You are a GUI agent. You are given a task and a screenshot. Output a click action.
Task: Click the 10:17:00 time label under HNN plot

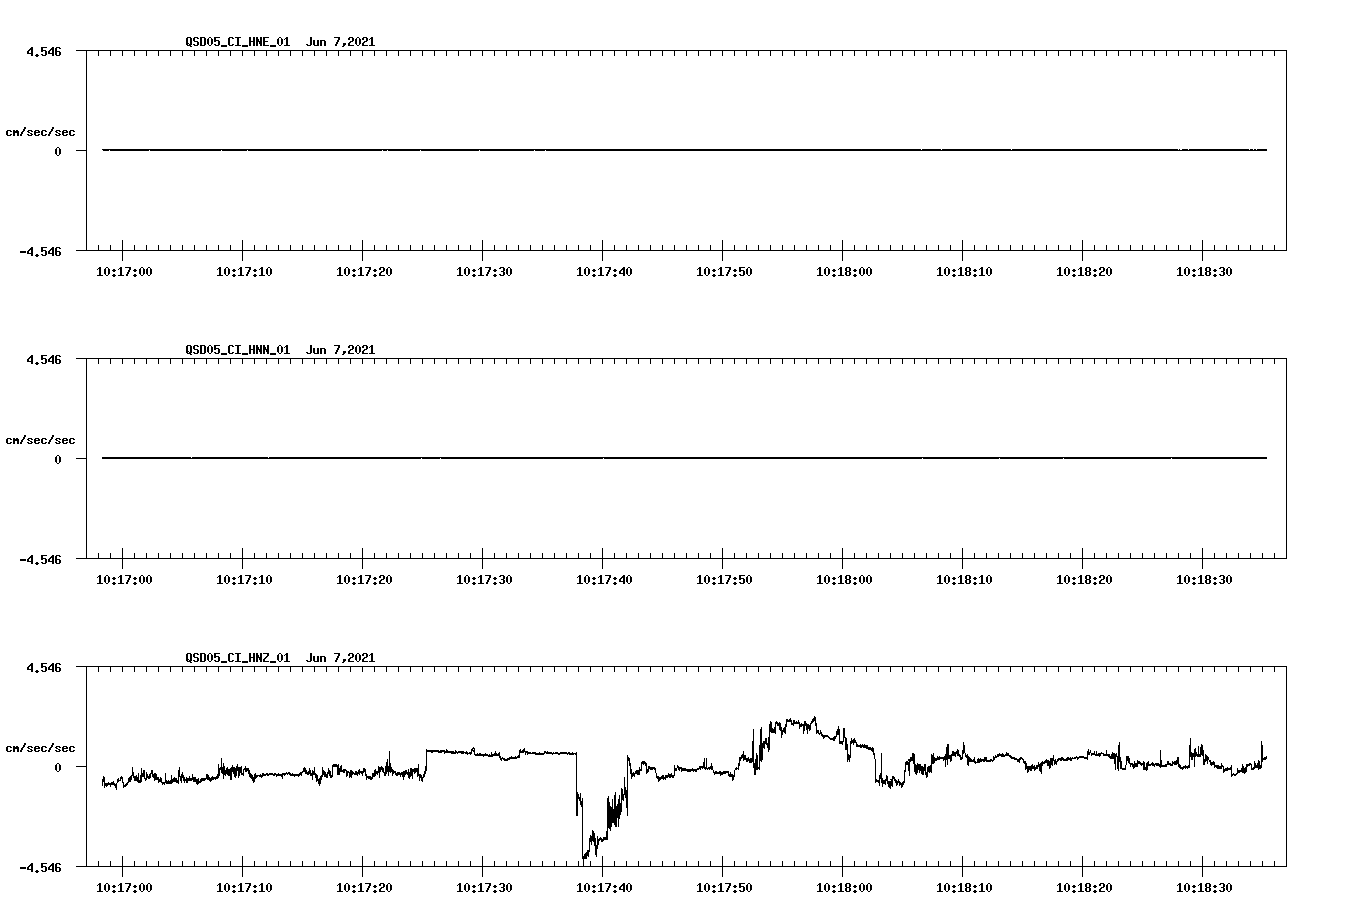(124, 580)
